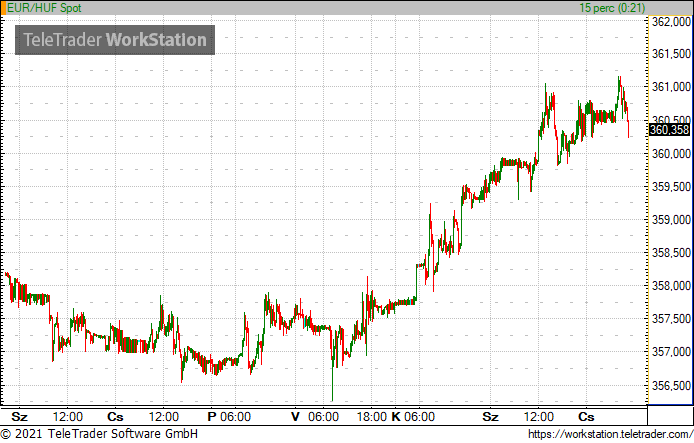Click the 2021 TeleTrader Software GmbH copyright text
This screenshot has width=694, height=443.
coord(99,434)
